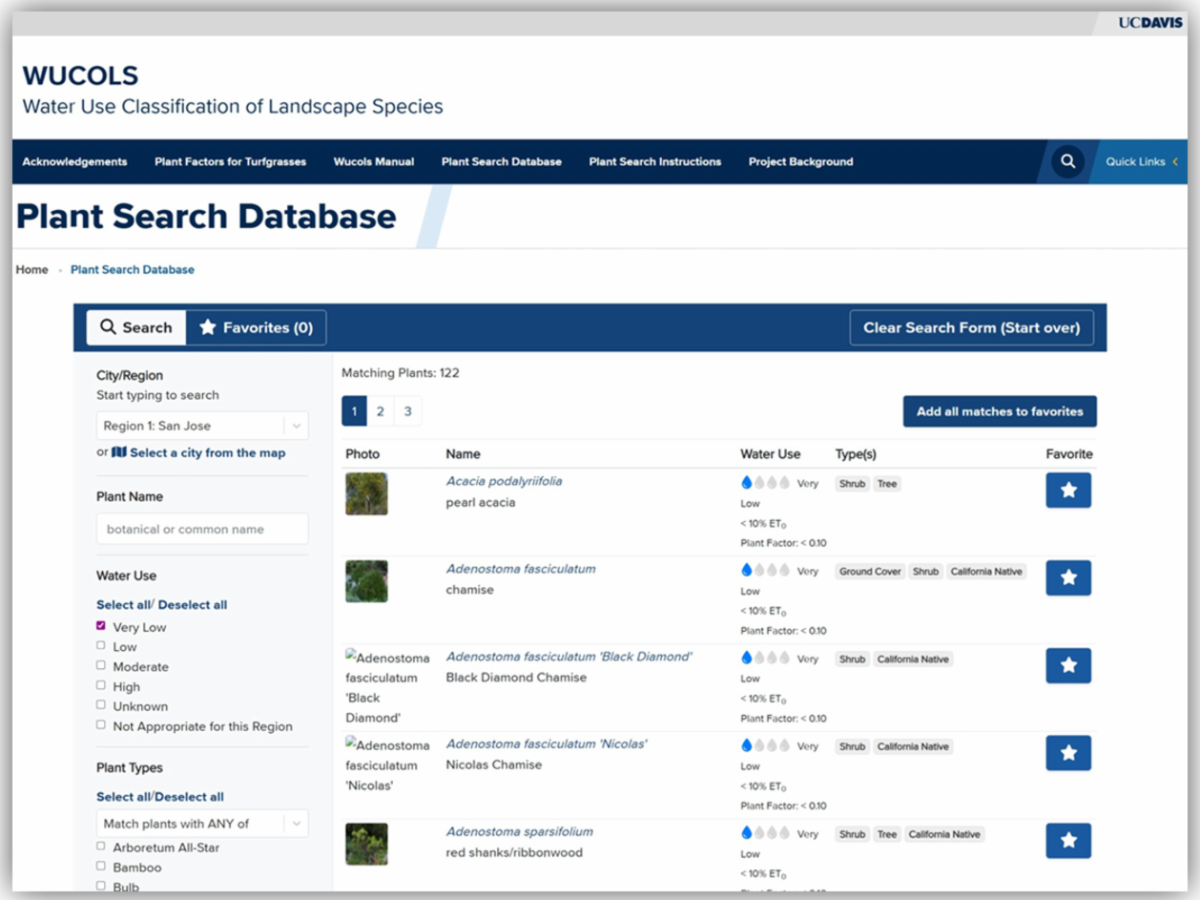Viewport: 1200px width, 900px height.
Task: Switch to the Favorites (0) tab
Action: pyautogui.click(x=256, y=327)
